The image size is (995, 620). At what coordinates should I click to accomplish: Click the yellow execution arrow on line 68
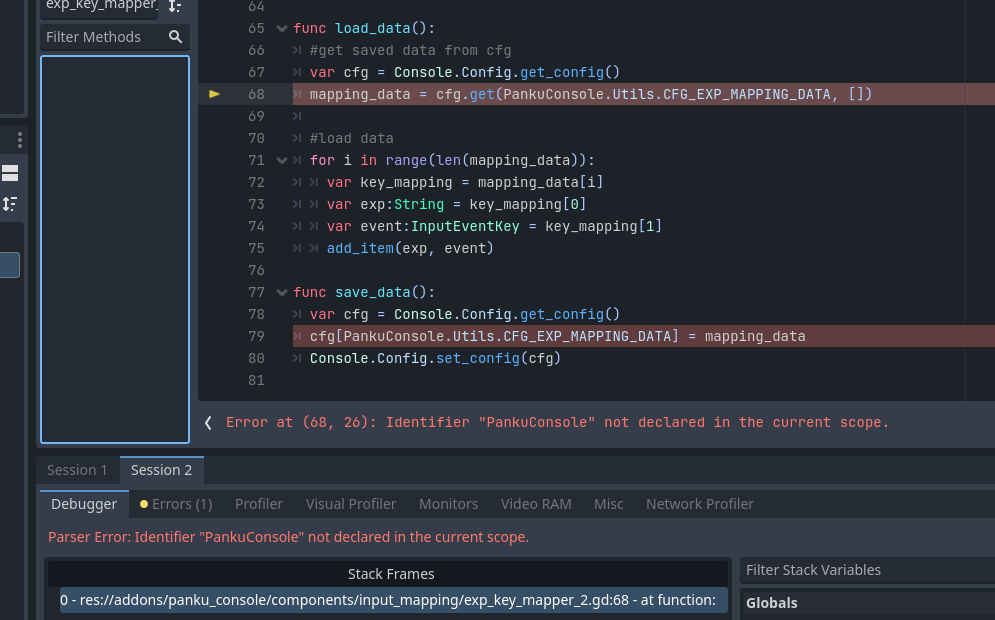click(214, 93)
